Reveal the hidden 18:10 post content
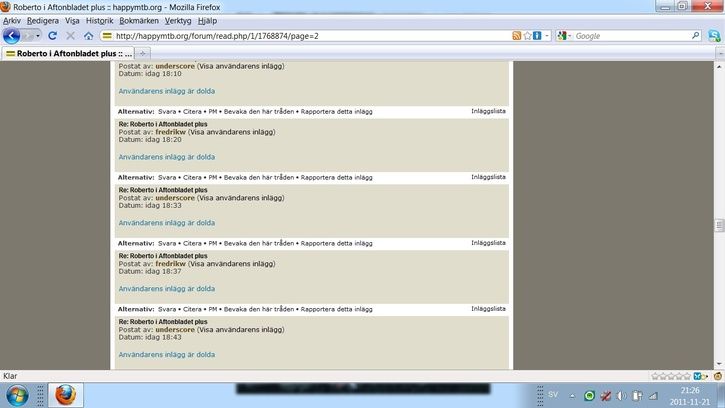 coord(166,91)
